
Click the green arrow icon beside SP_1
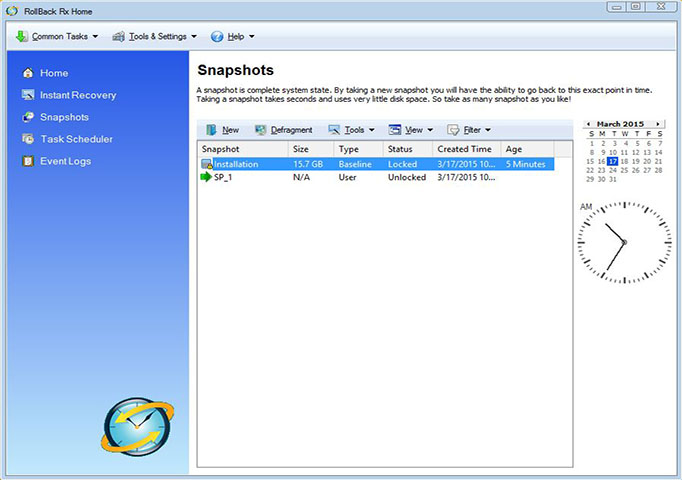[x=206, y=177]
